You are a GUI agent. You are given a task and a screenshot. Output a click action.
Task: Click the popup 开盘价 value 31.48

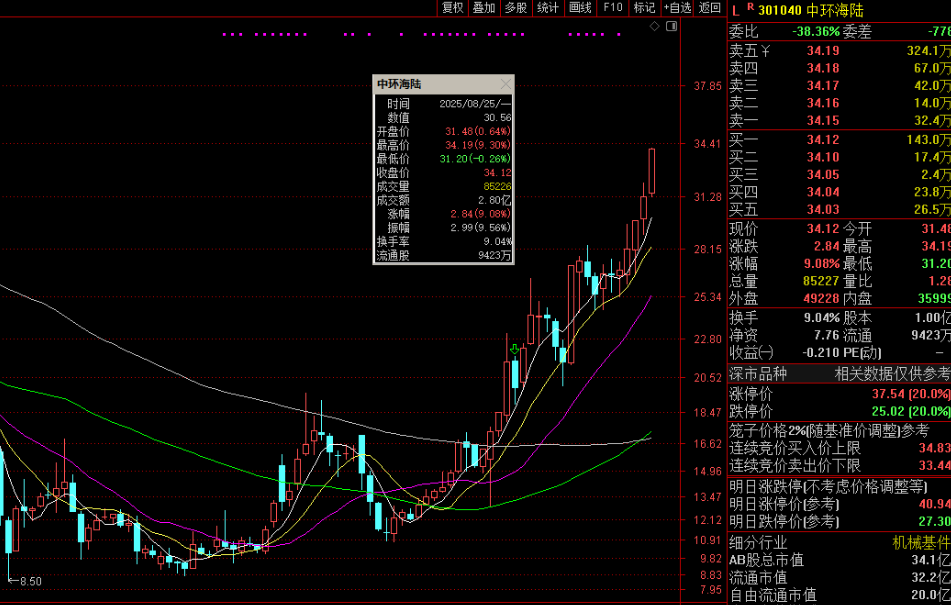tap(478, 132)
